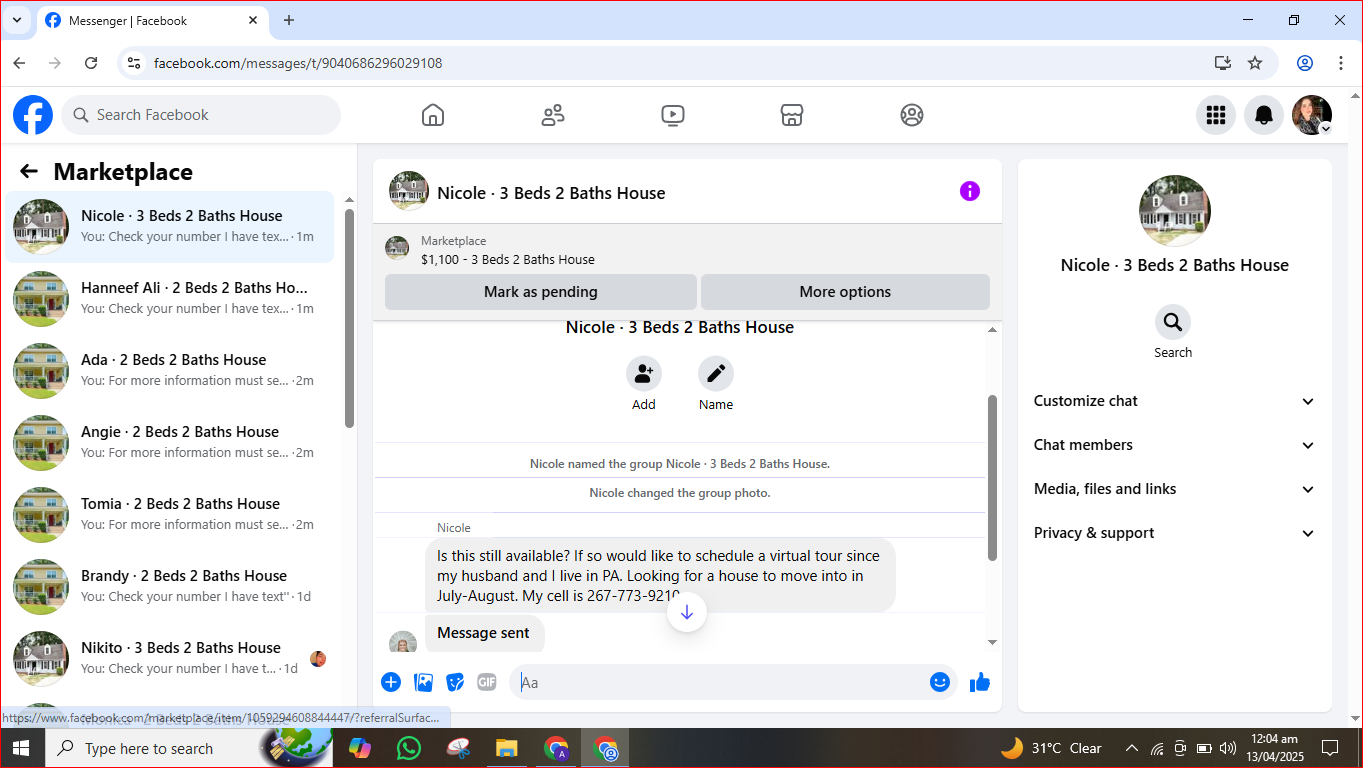The height and width of the screenshot is (768, 1363).
Task: Open the emoji picker
Action: 940,682
